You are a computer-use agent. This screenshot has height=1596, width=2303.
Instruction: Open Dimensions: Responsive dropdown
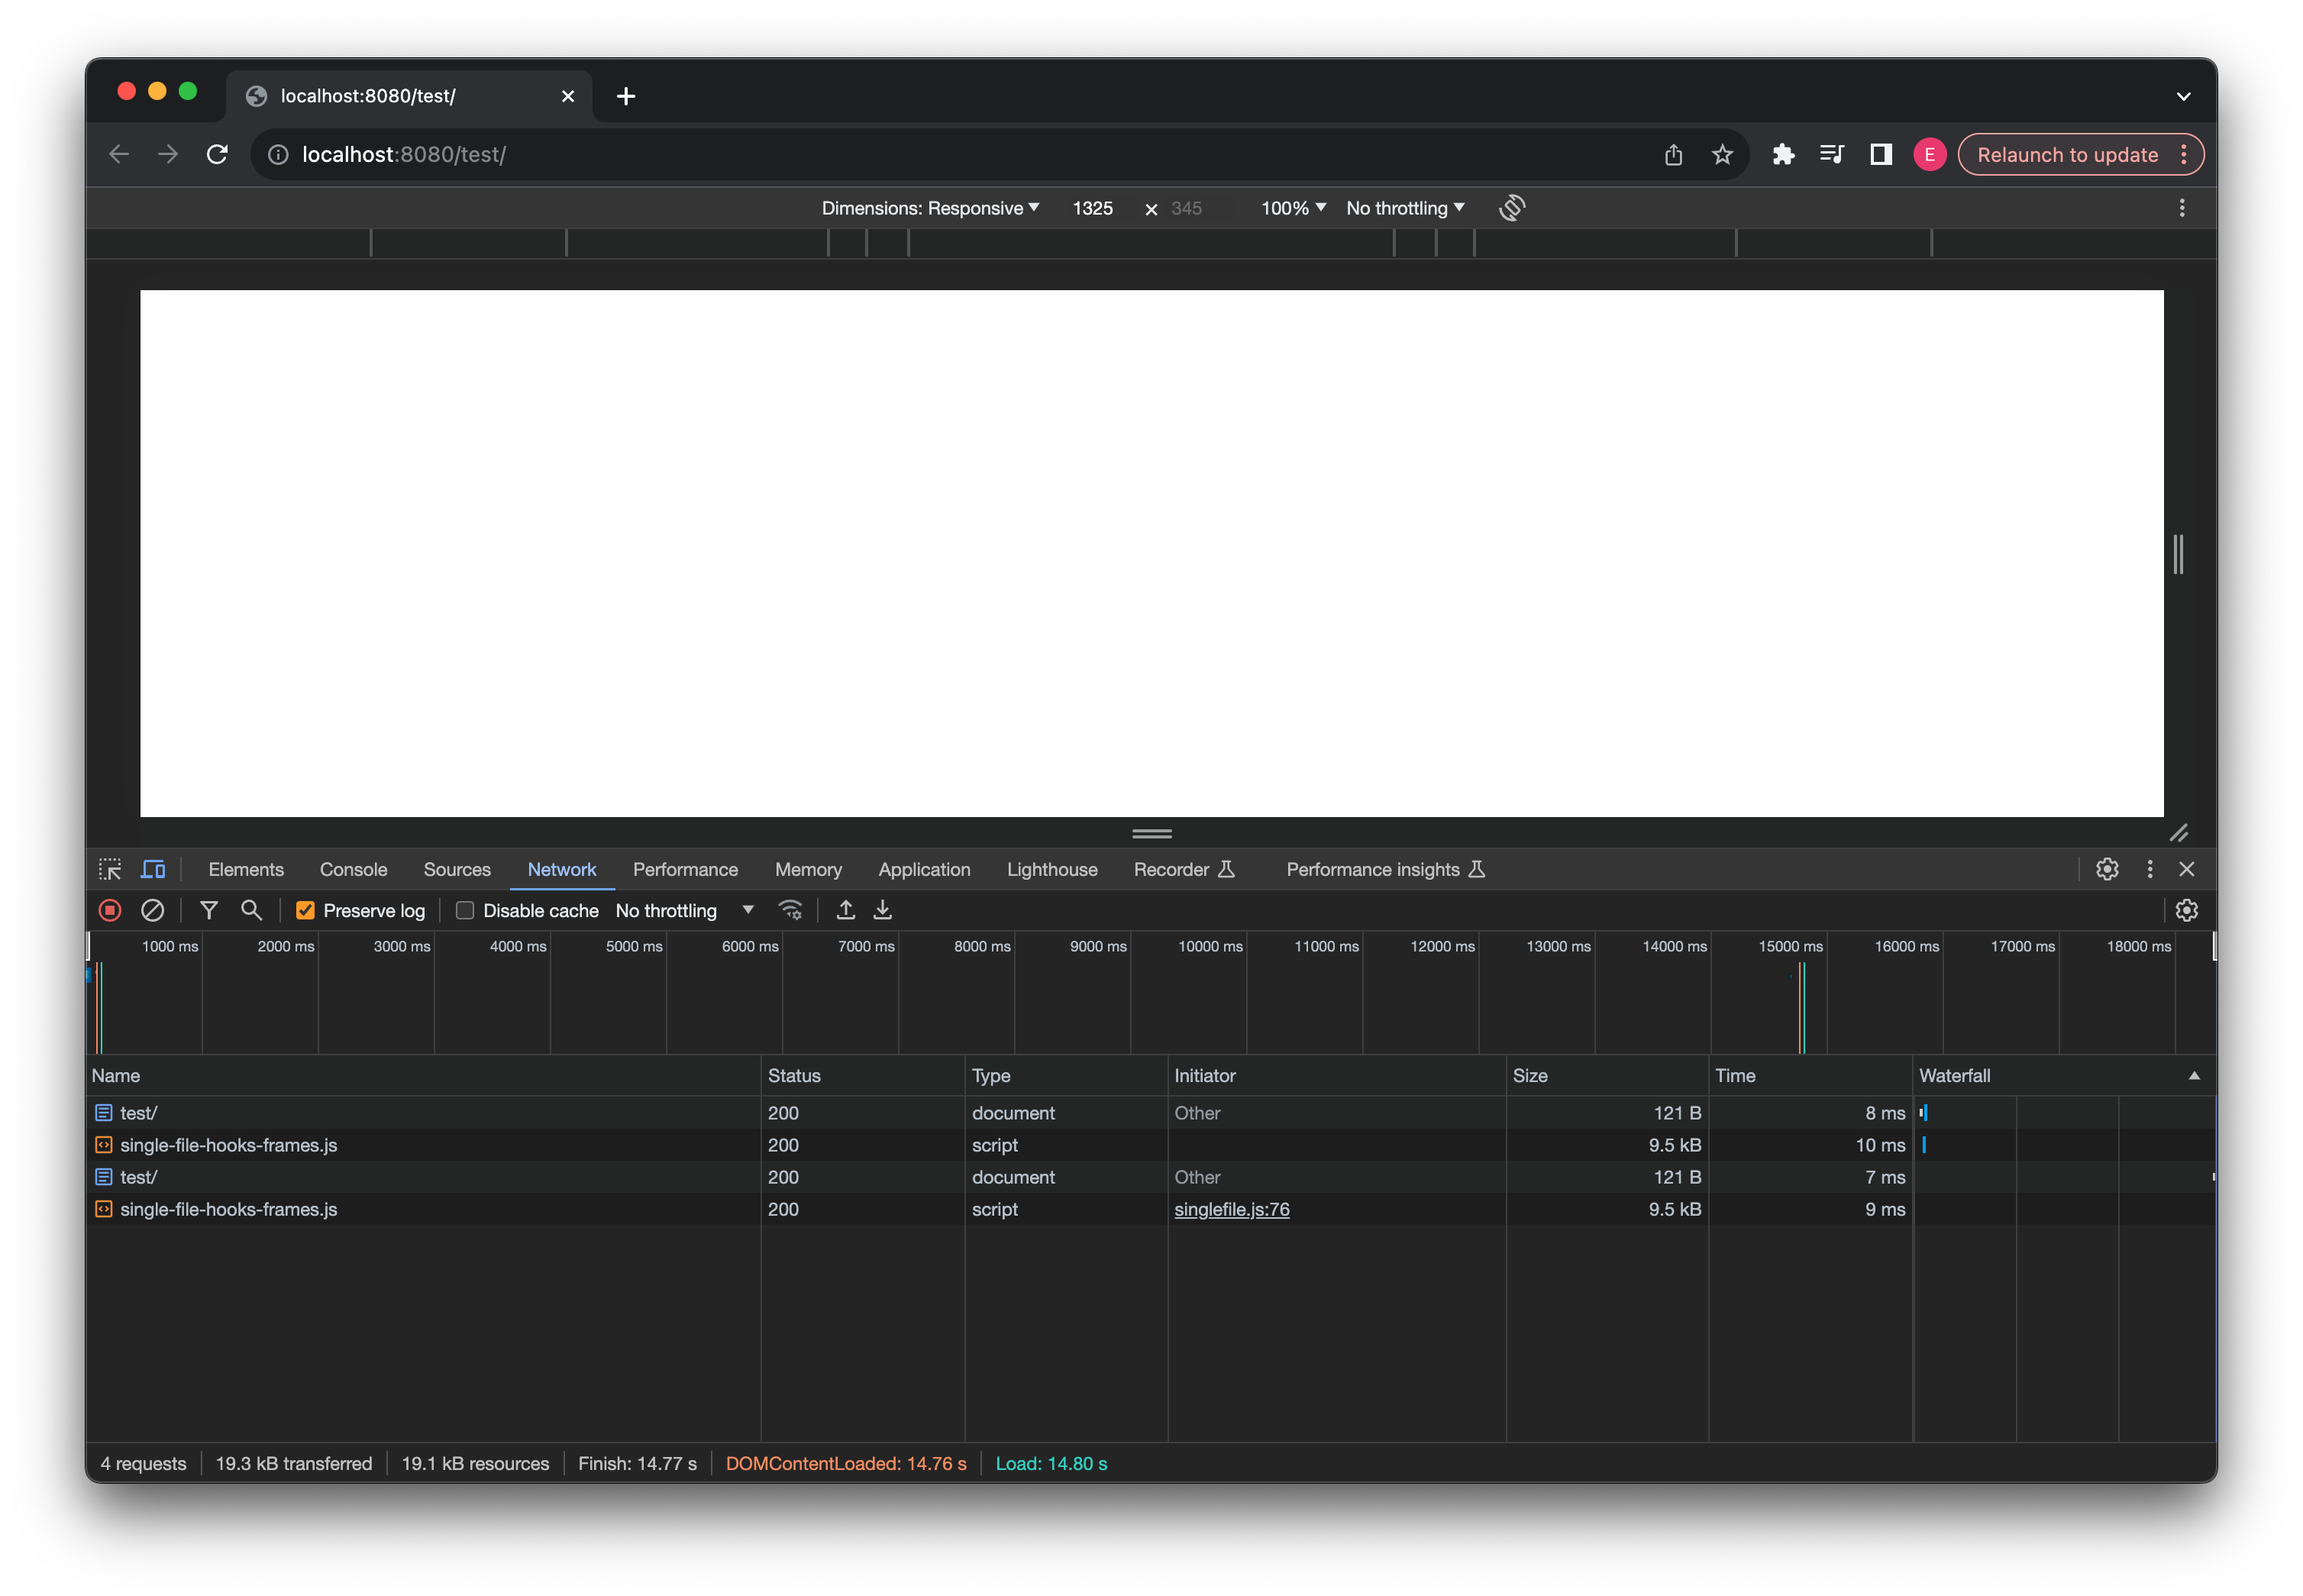pos(930,208)
